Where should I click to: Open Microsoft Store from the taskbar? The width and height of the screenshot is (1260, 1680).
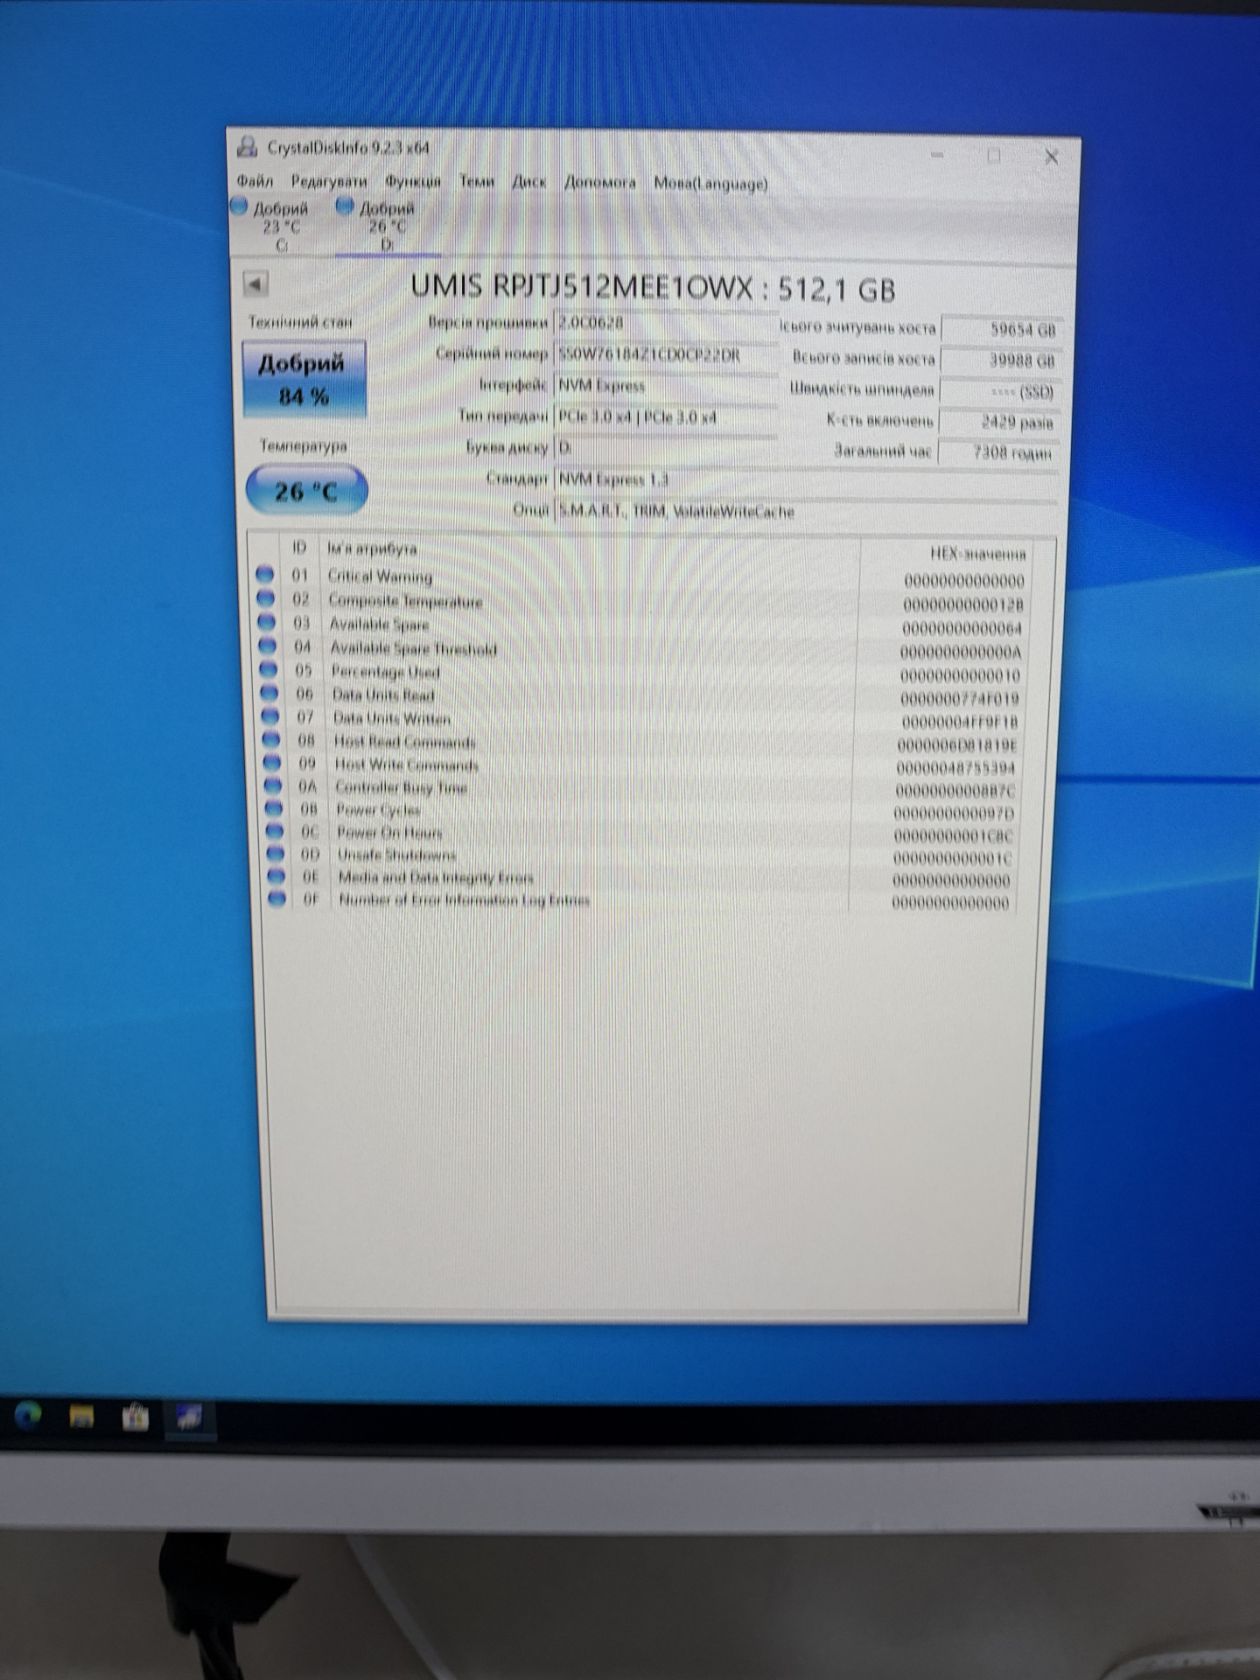point(136,1417)
